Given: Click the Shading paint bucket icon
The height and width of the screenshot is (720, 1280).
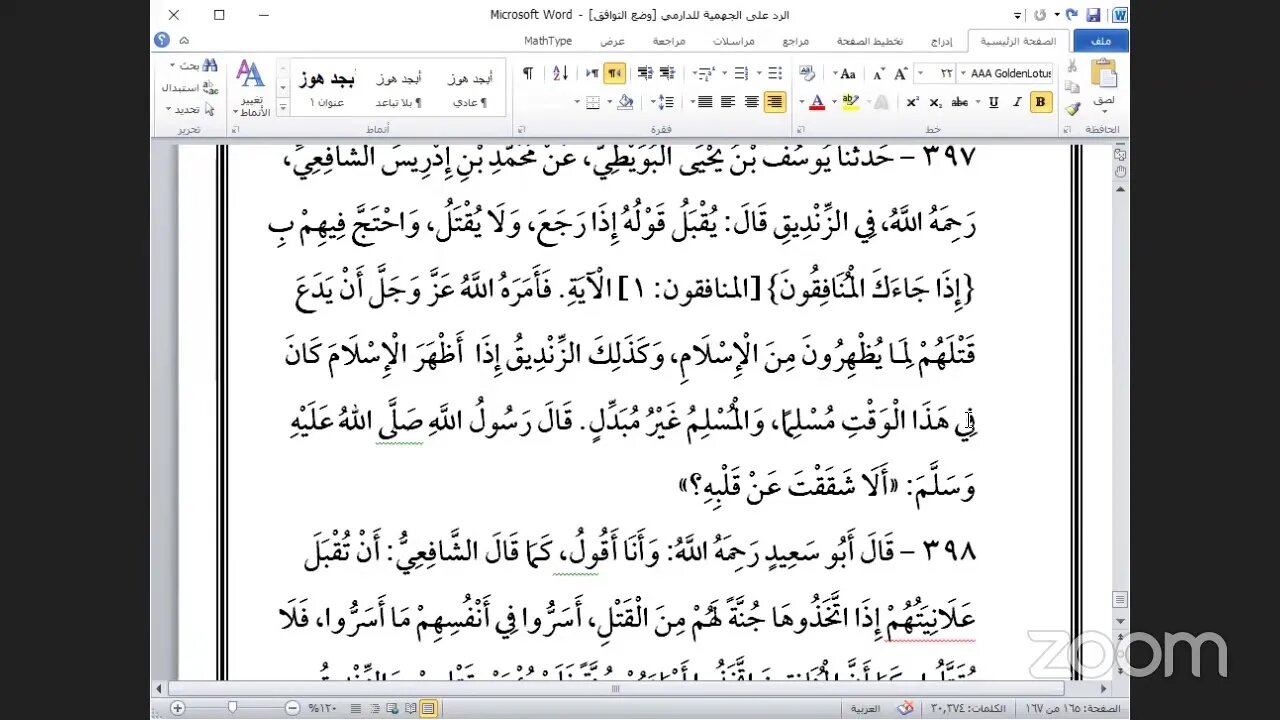Looking at the screenshot, I should tap(626, 102).
